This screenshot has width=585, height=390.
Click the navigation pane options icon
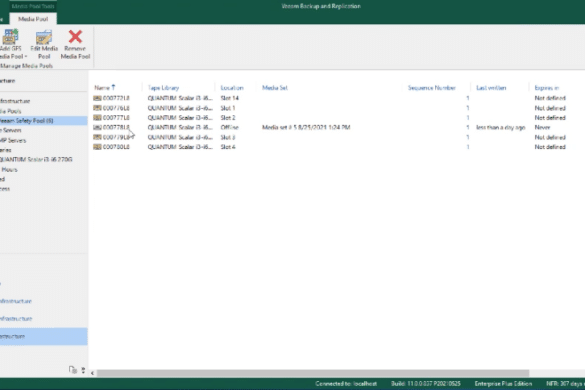73,370
